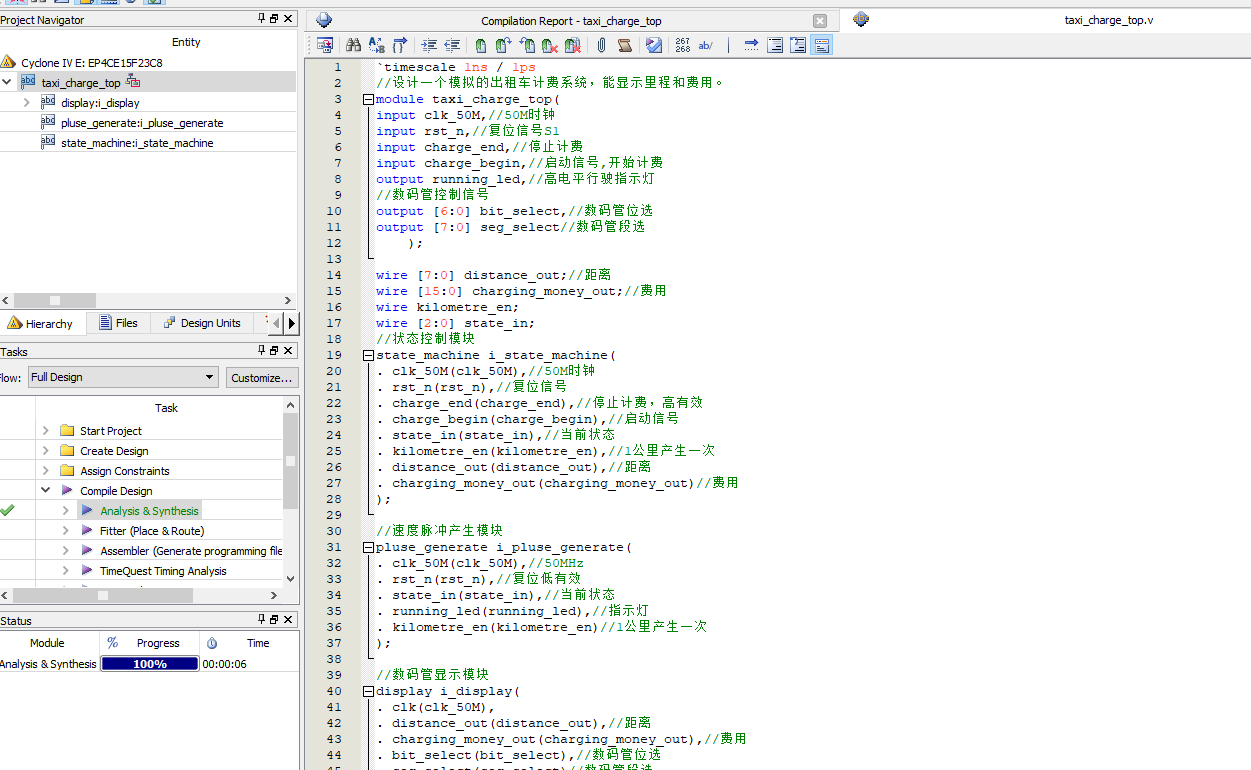The width and height of the screenshot is (1251, 770).
Task: Click the right arrow to reveal more navigator tabs
Action: pos(291,323)
